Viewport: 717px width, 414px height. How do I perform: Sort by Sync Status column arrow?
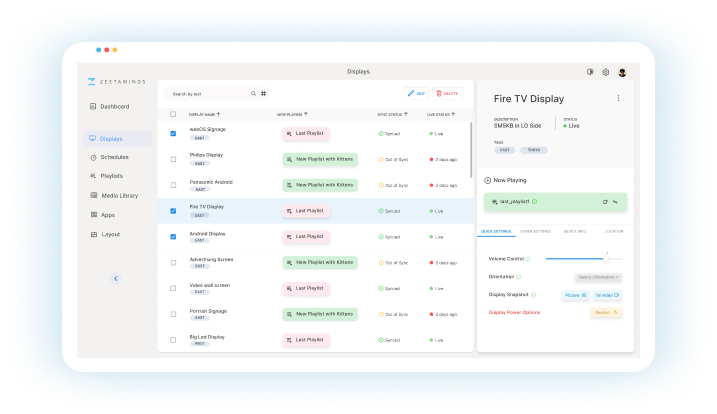pyautogui.click(x=406, y=114)
